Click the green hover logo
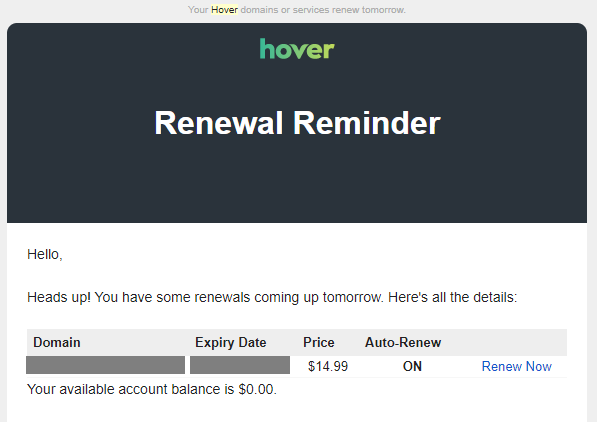The image size is (597, 422). pos(297,49)
